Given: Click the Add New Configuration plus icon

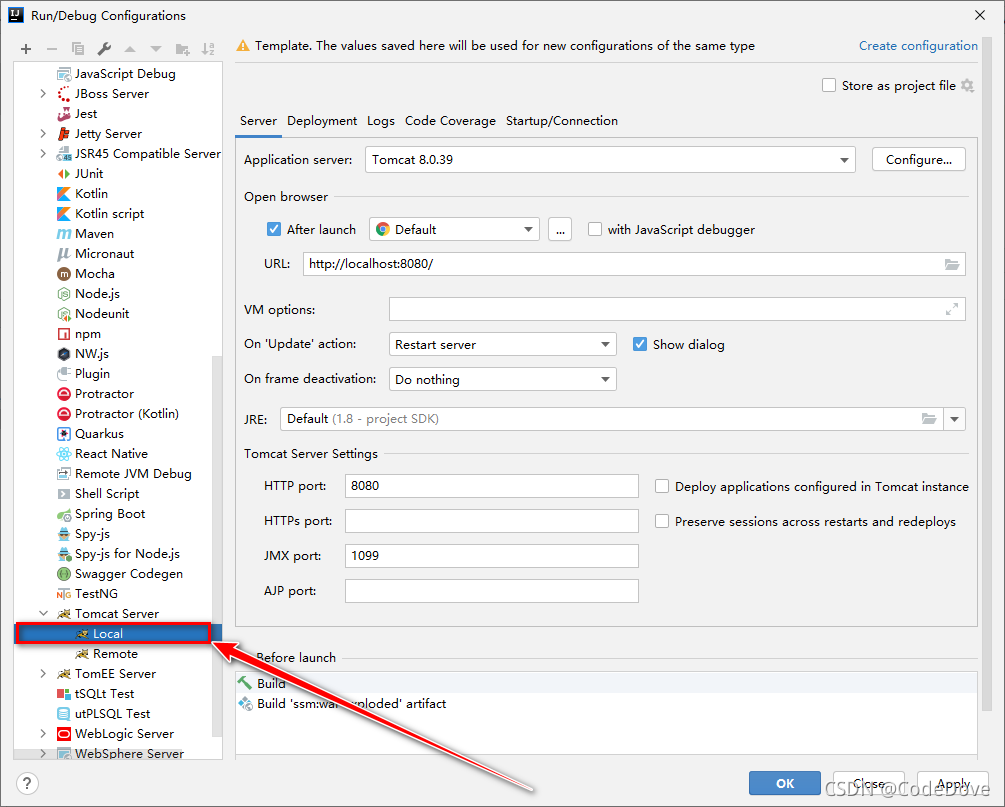Looking at the screenshot, I should 26,49.
